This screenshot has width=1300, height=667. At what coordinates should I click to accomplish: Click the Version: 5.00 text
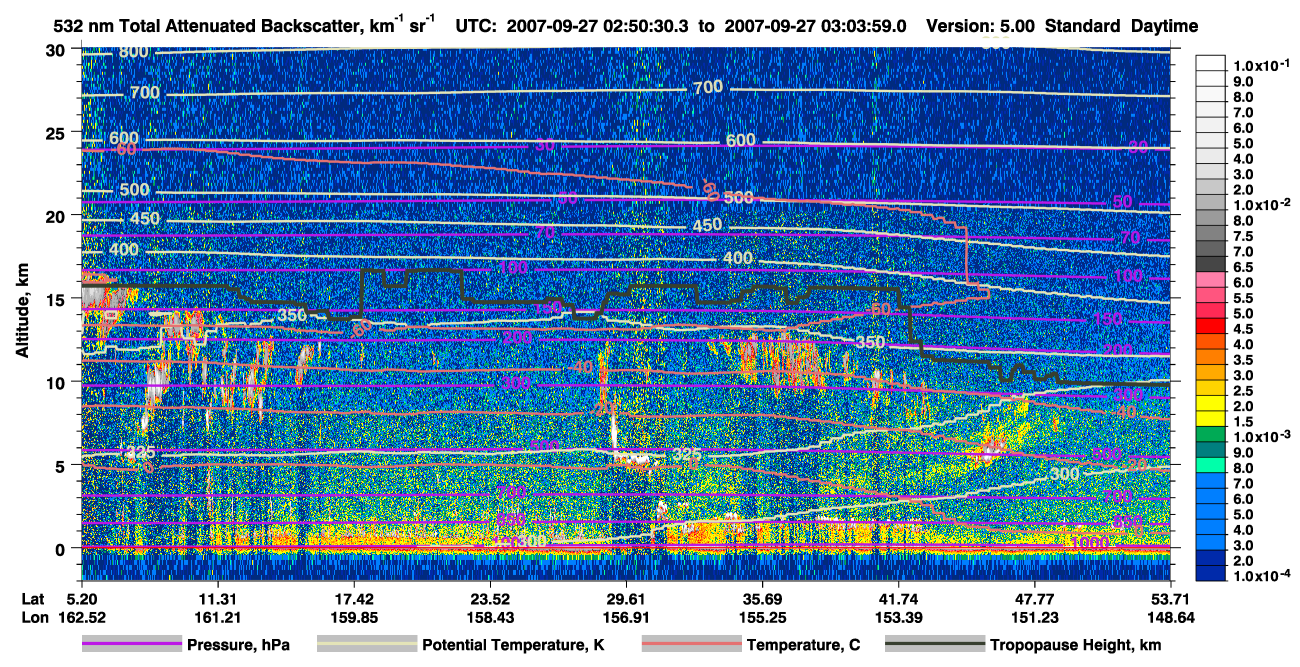(x=981, y=26)
